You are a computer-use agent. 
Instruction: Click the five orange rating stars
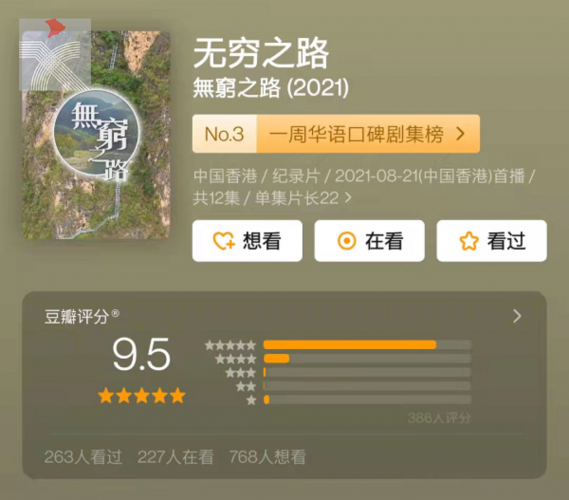pos(142,396)
